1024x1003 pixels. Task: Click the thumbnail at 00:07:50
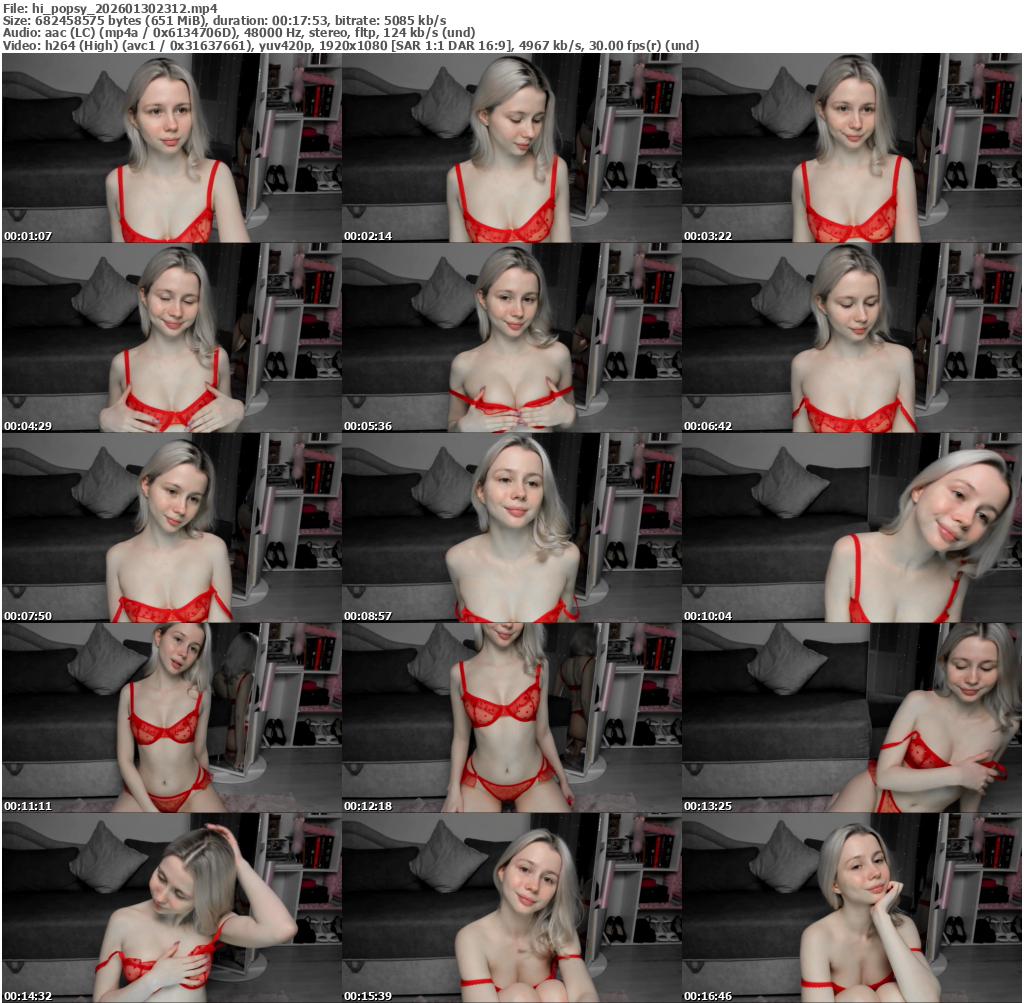tap(172, 528)
